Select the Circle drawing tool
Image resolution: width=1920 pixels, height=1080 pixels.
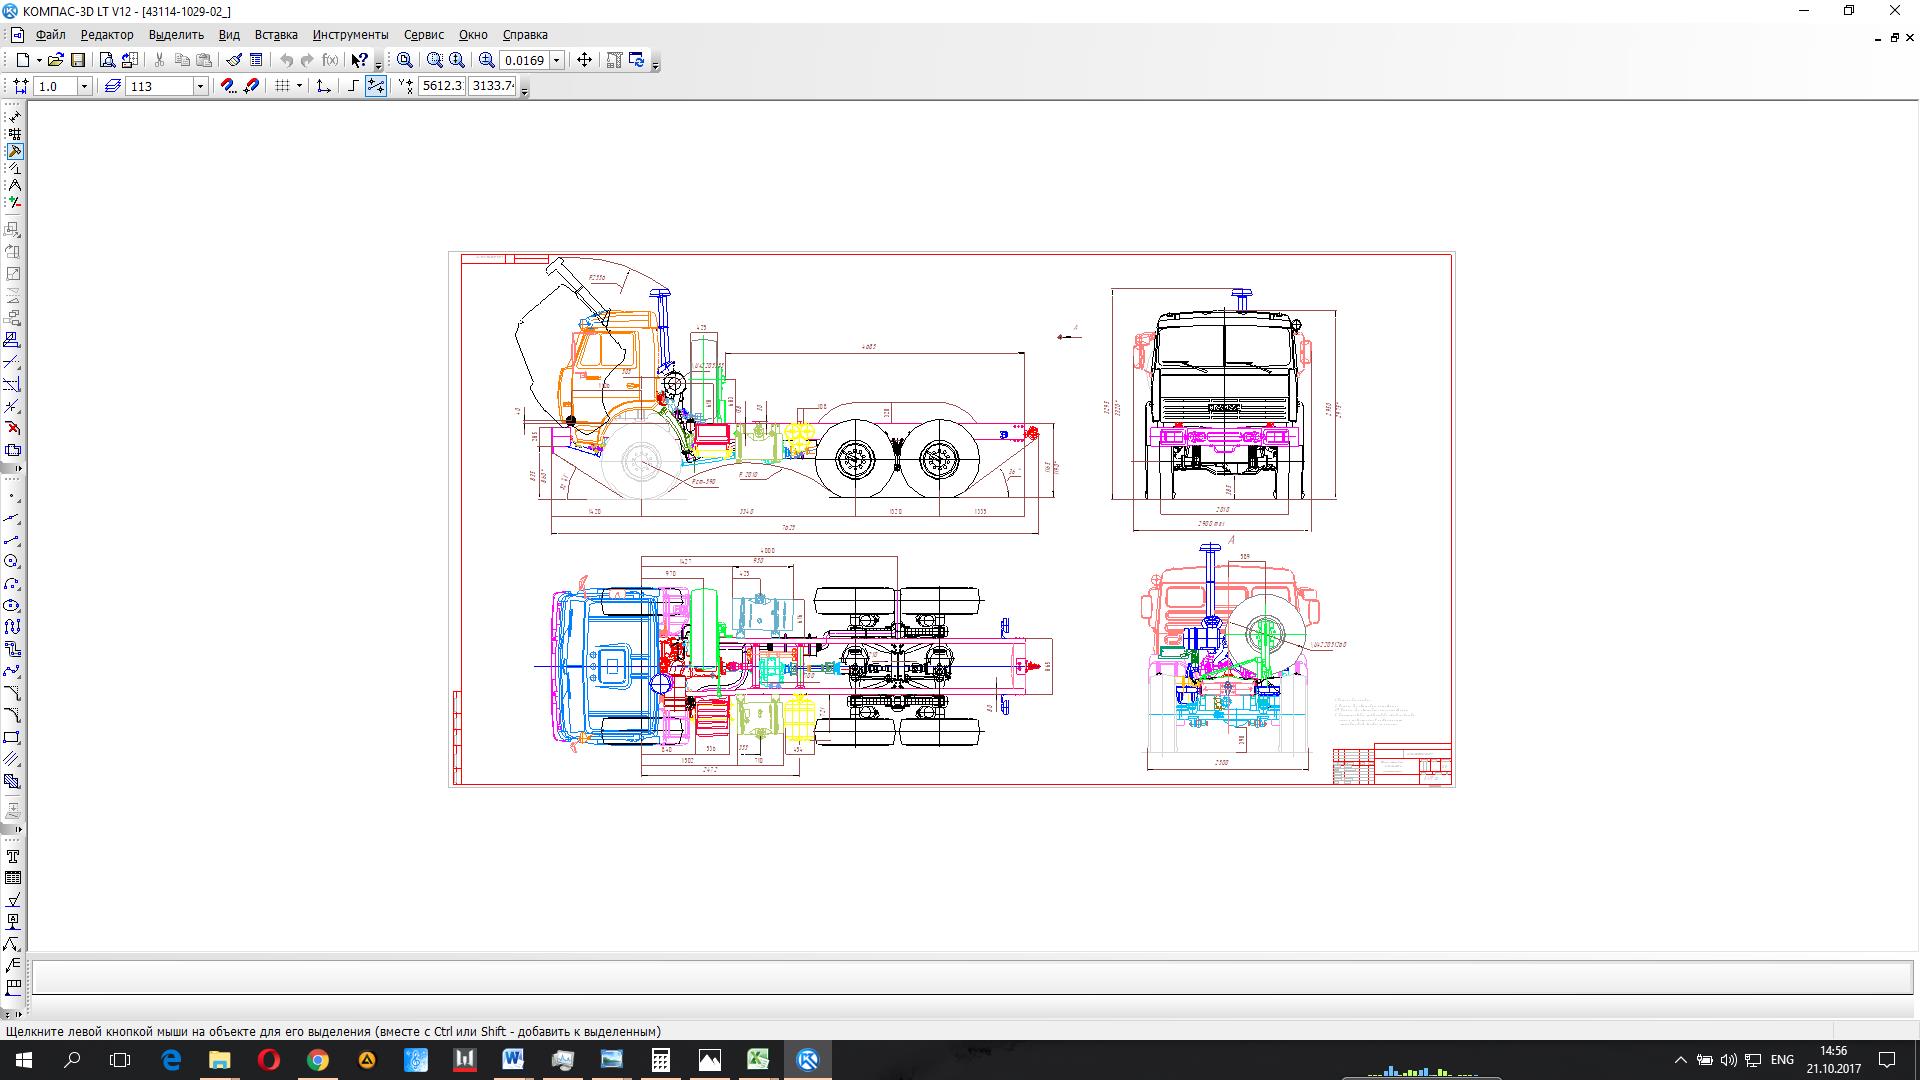tap(12, 562)
